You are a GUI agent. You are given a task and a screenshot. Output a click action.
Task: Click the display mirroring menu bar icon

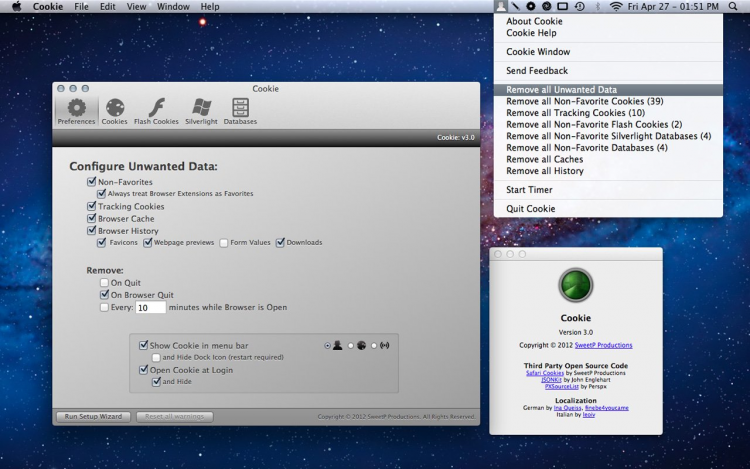point(563,6)
